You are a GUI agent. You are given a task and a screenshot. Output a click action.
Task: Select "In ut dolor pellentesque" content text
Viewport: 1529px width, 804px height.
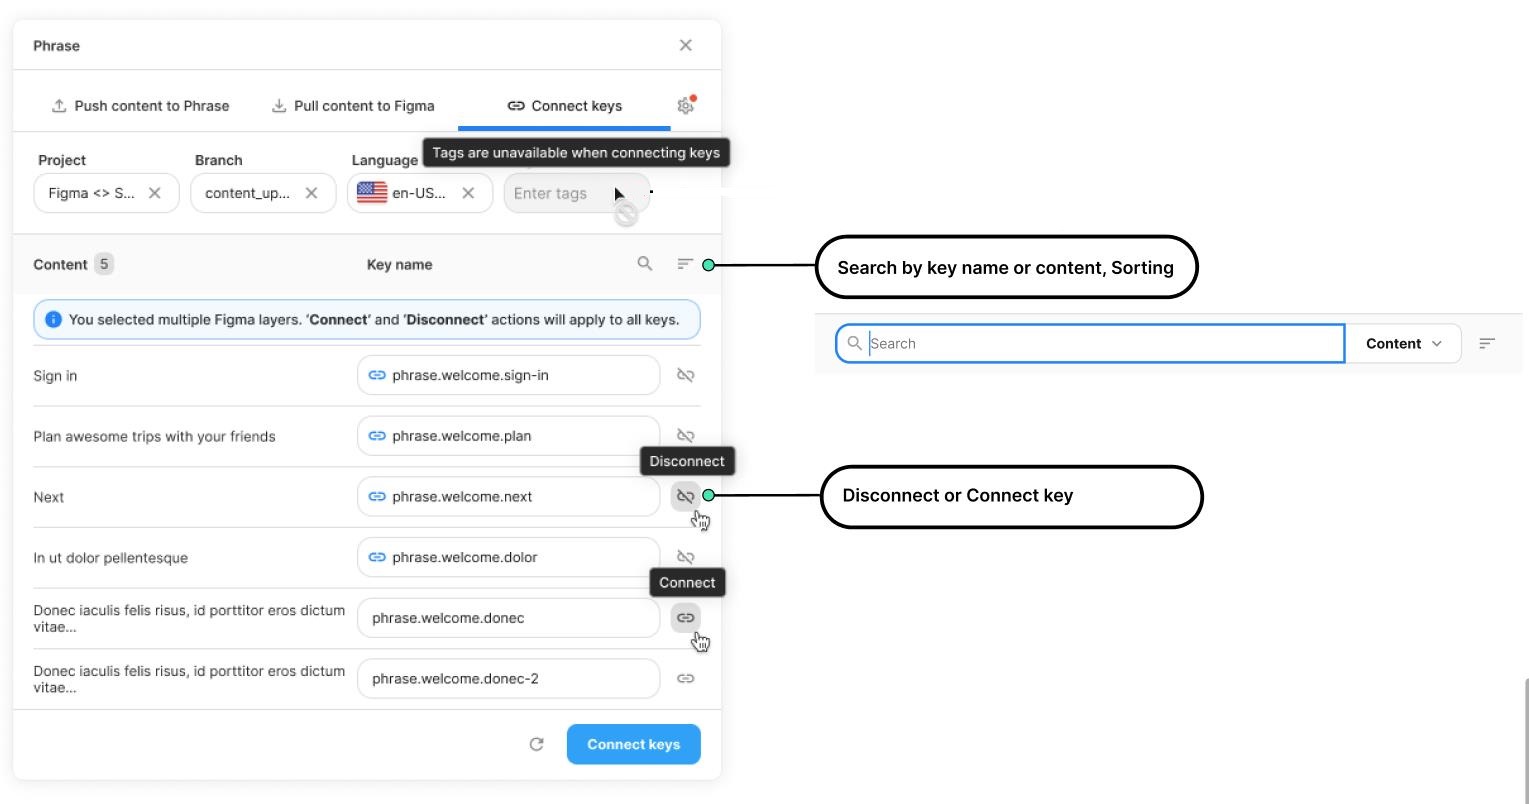point(110,558)
